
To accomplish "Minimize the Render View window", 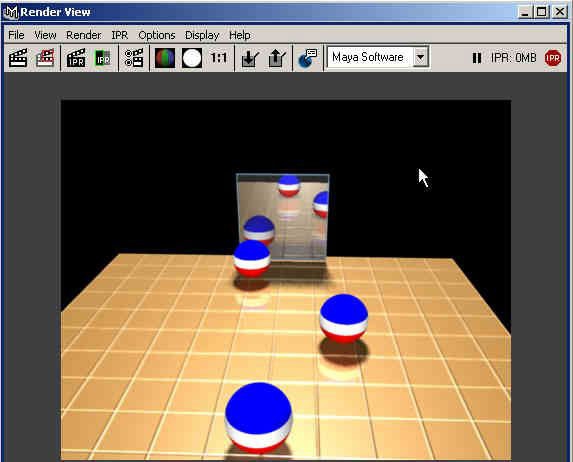I will (525, 12).
